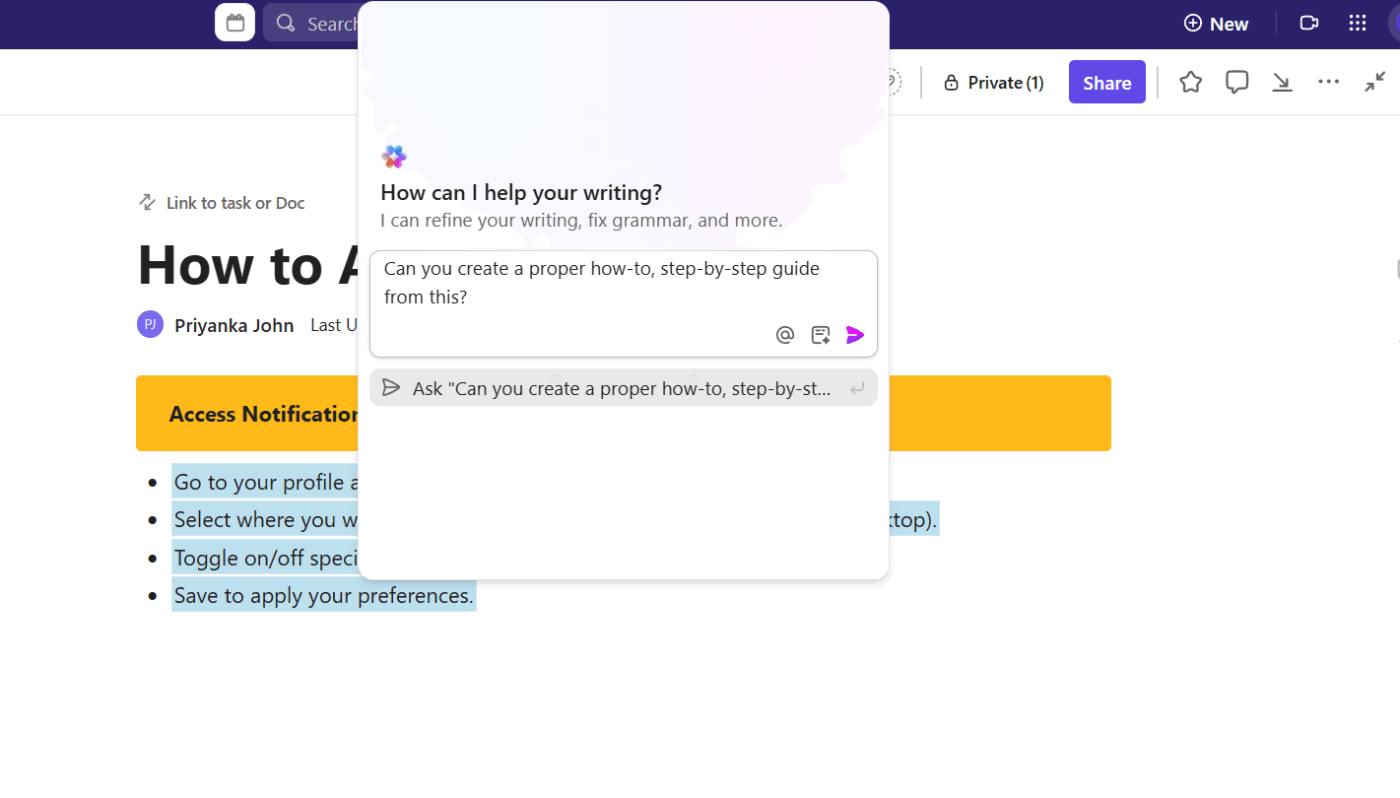Select Link to task or Doc
Image resolution: width=1400 pixels, height=798 pixels.
tap(220, 203)
